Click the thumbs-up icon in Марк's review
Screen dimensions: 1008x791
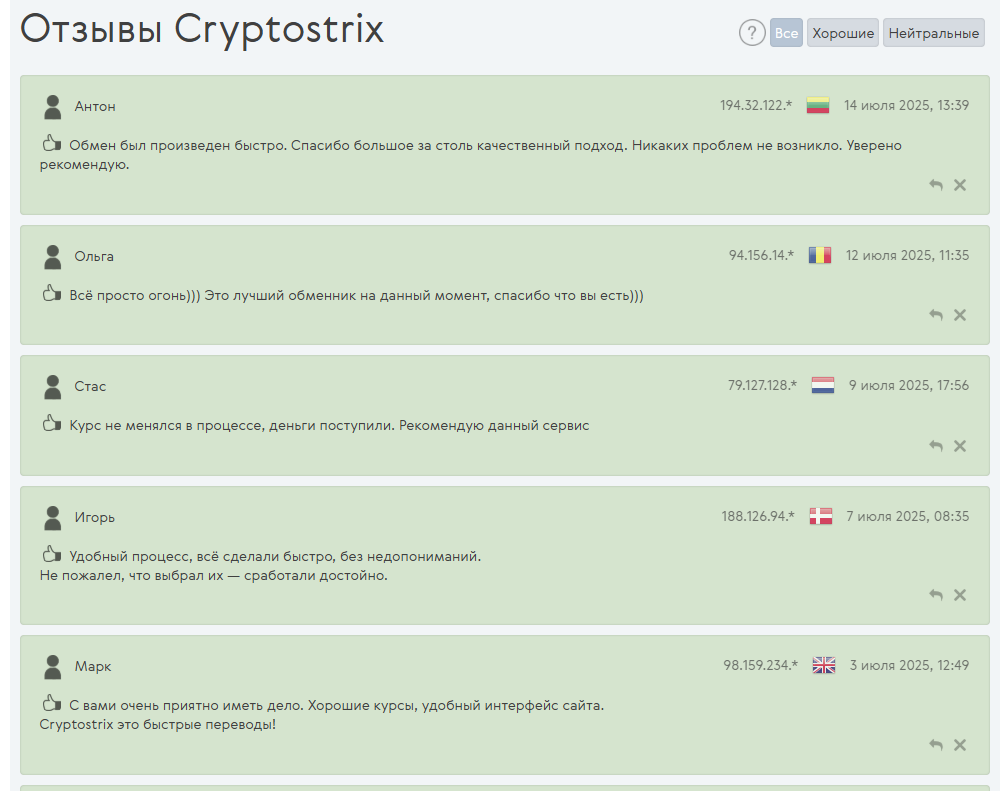pos(51,704)
